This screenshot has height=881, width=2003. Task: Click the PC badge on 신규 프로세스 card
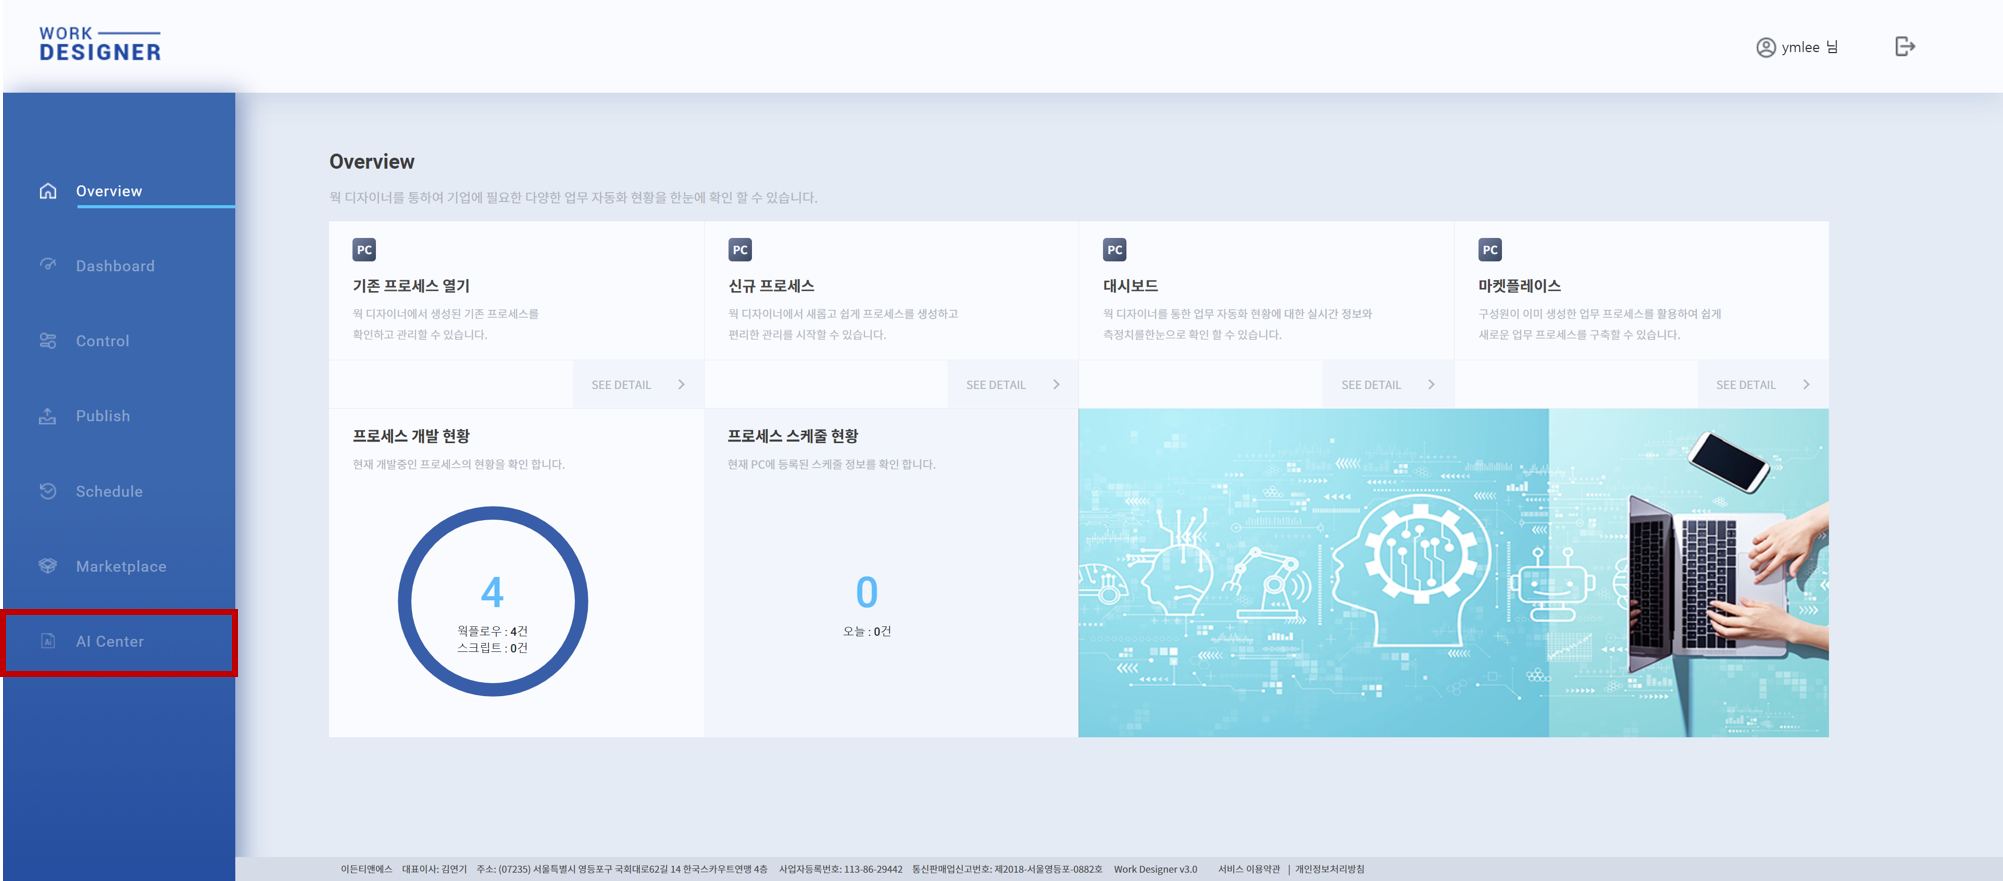[740, 250]
